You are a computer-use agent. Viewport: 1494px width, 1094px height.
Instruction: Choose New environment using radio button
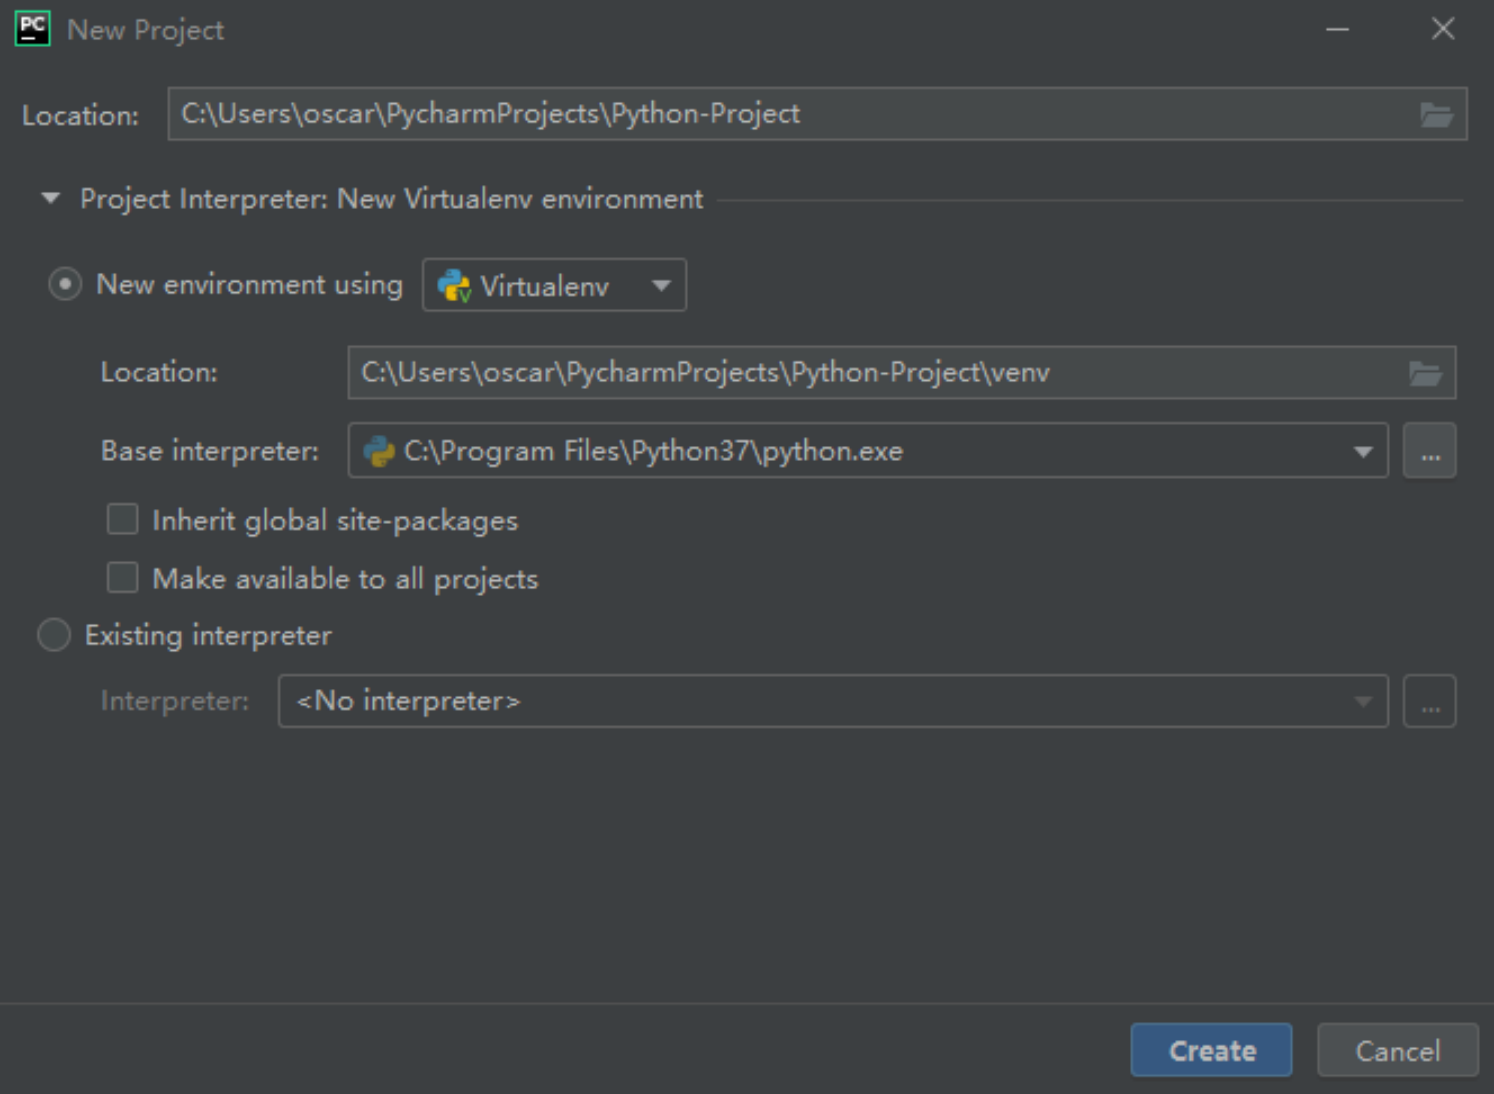[x=65, y=285]
